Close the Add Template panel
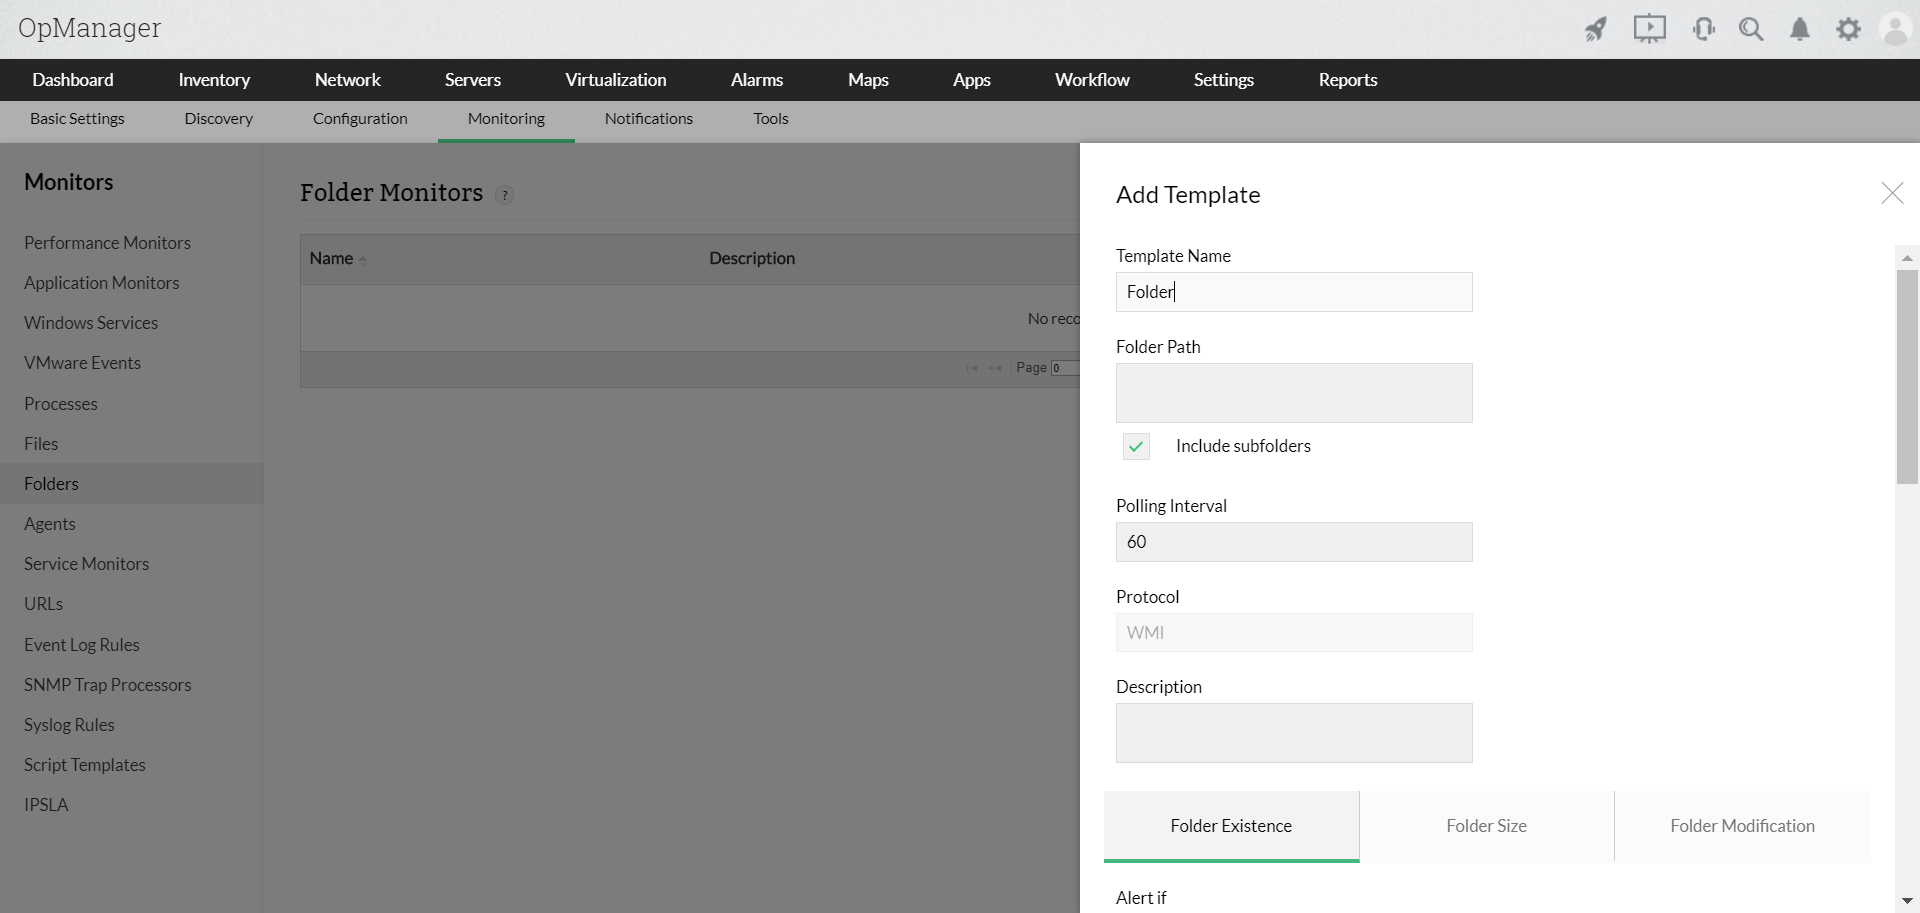The width and height of the screenshot is (1920, 913). (x=1892, y=193)
